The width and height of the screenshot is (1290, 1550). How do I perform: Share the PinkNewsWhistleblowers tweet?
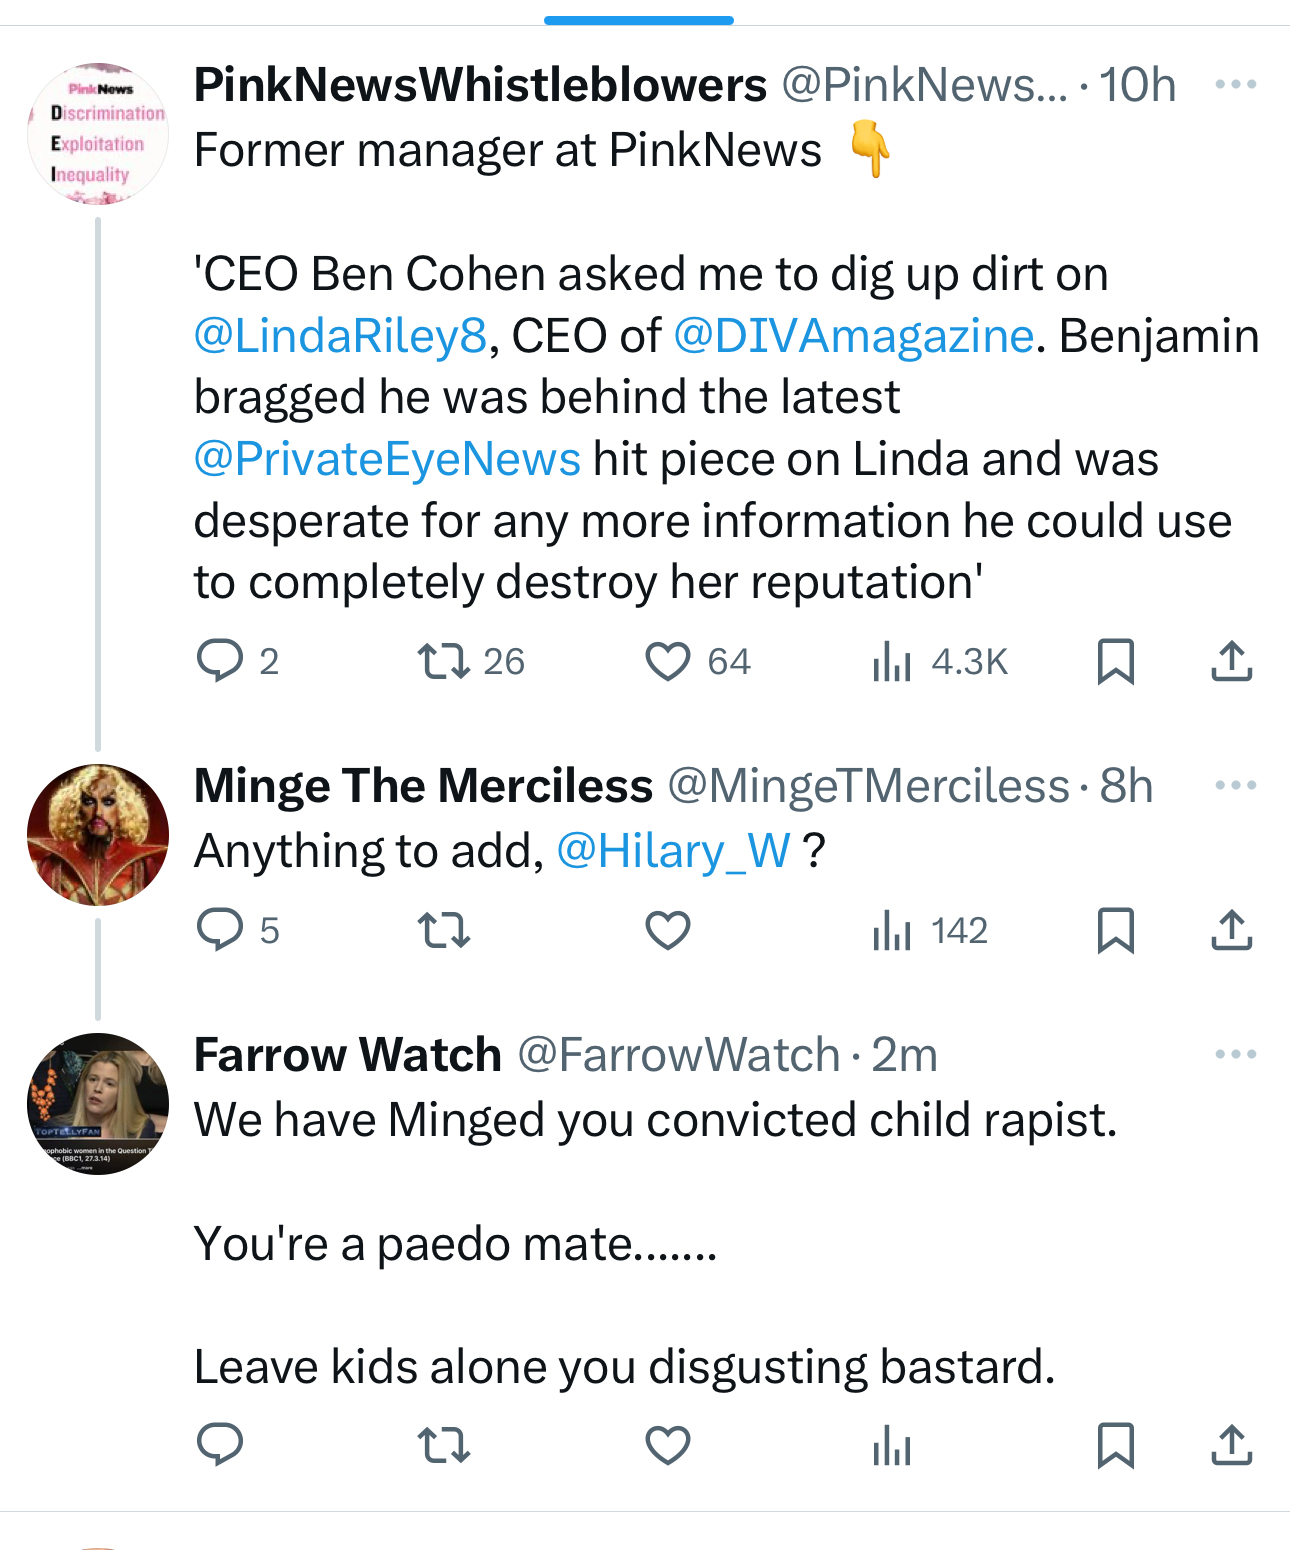coord(1231,662)
